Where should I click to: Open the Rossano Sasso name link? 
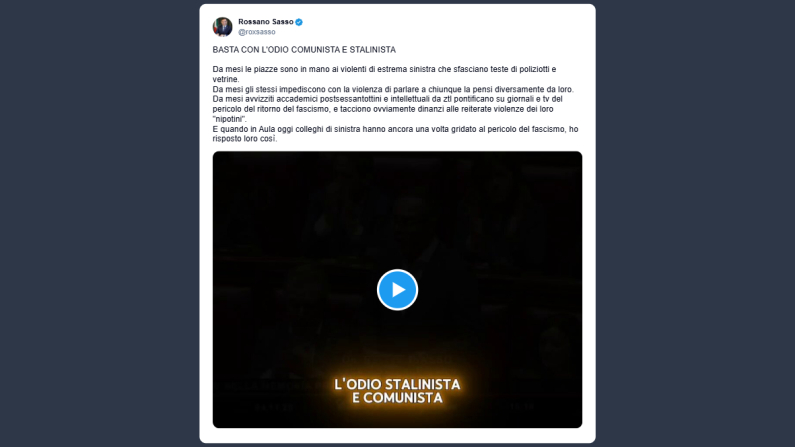click(x=266, y=22)
